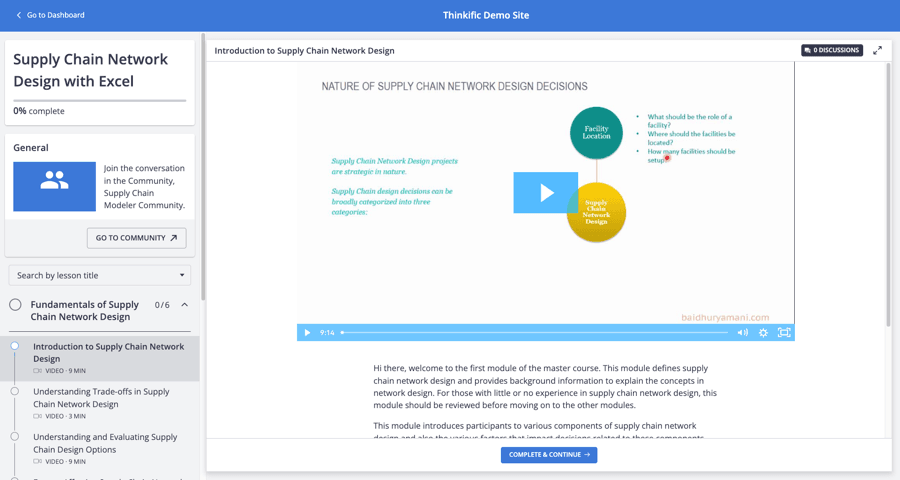This screenshot has height=480, width=900.
Task: Select Understanding Trade-offs in Supply Chain lesson
Action: [101, 398]
